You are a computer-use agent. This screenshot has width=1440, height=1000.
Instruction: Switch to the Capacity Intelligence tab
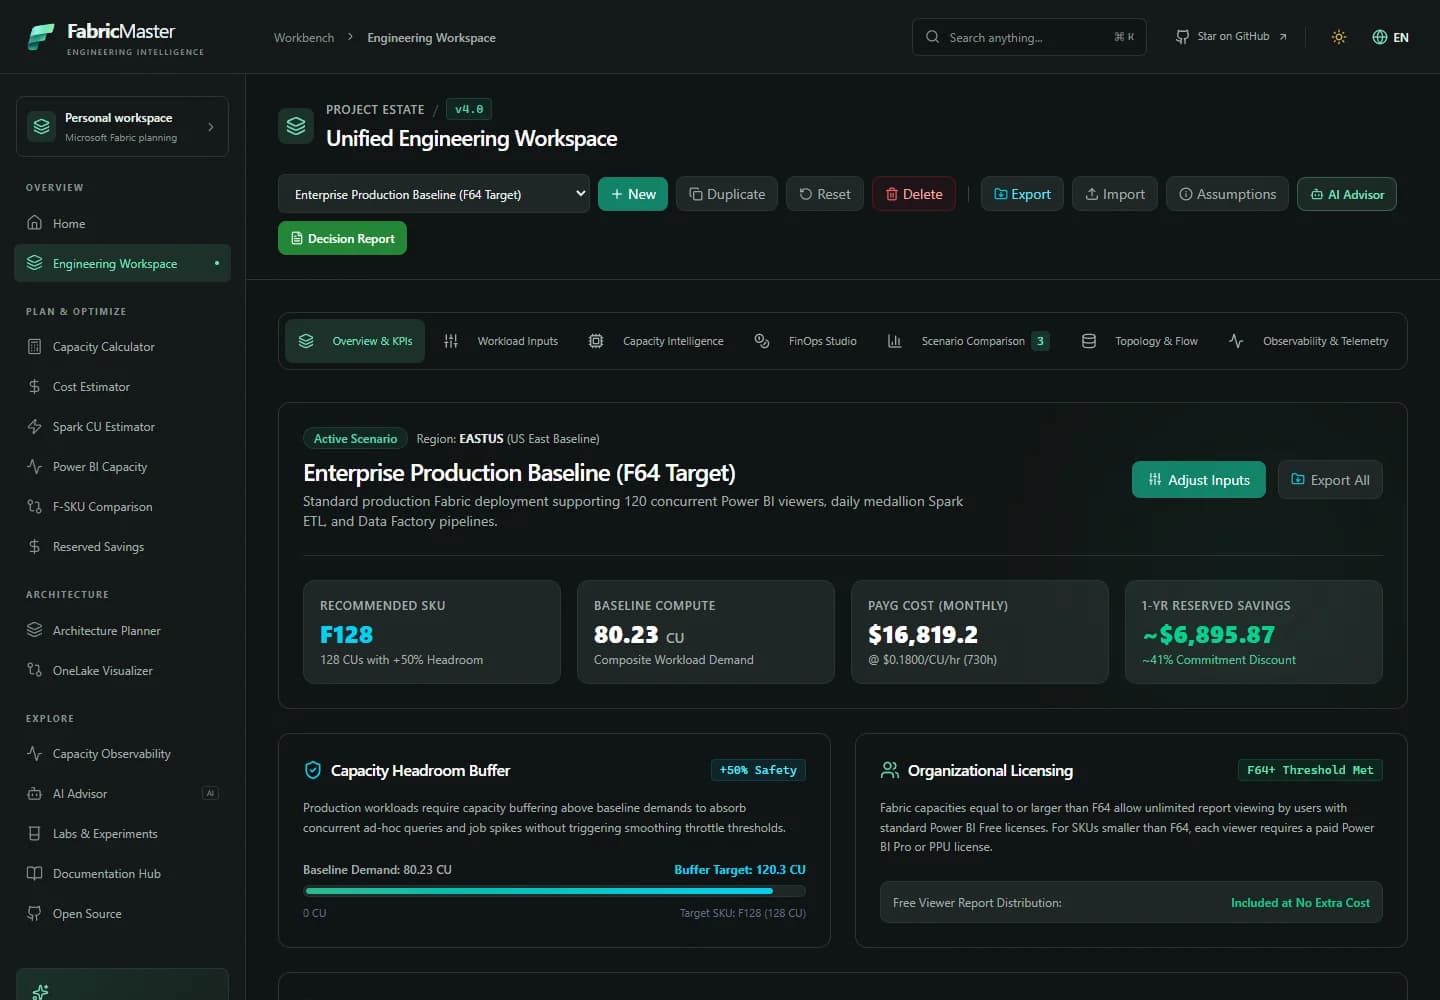[x=656, y=341]
